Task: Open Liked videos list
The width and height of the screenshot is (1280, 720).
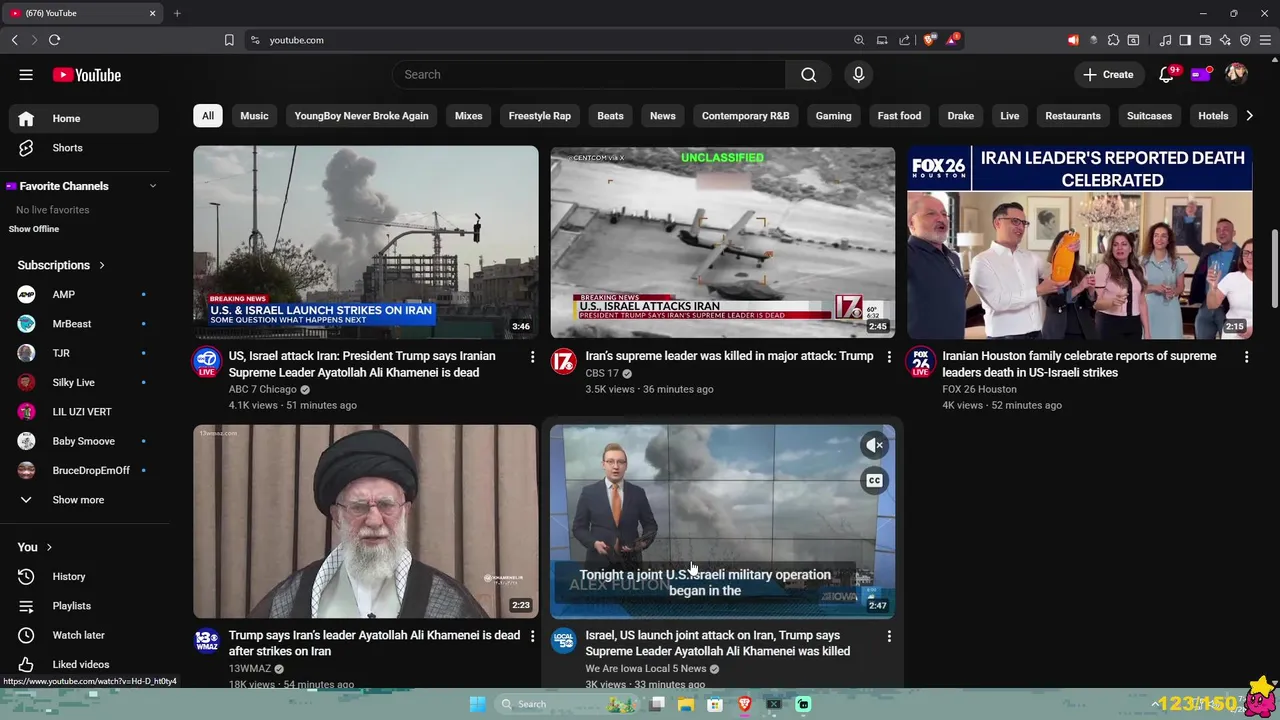Action: click(x=83, y=664)
